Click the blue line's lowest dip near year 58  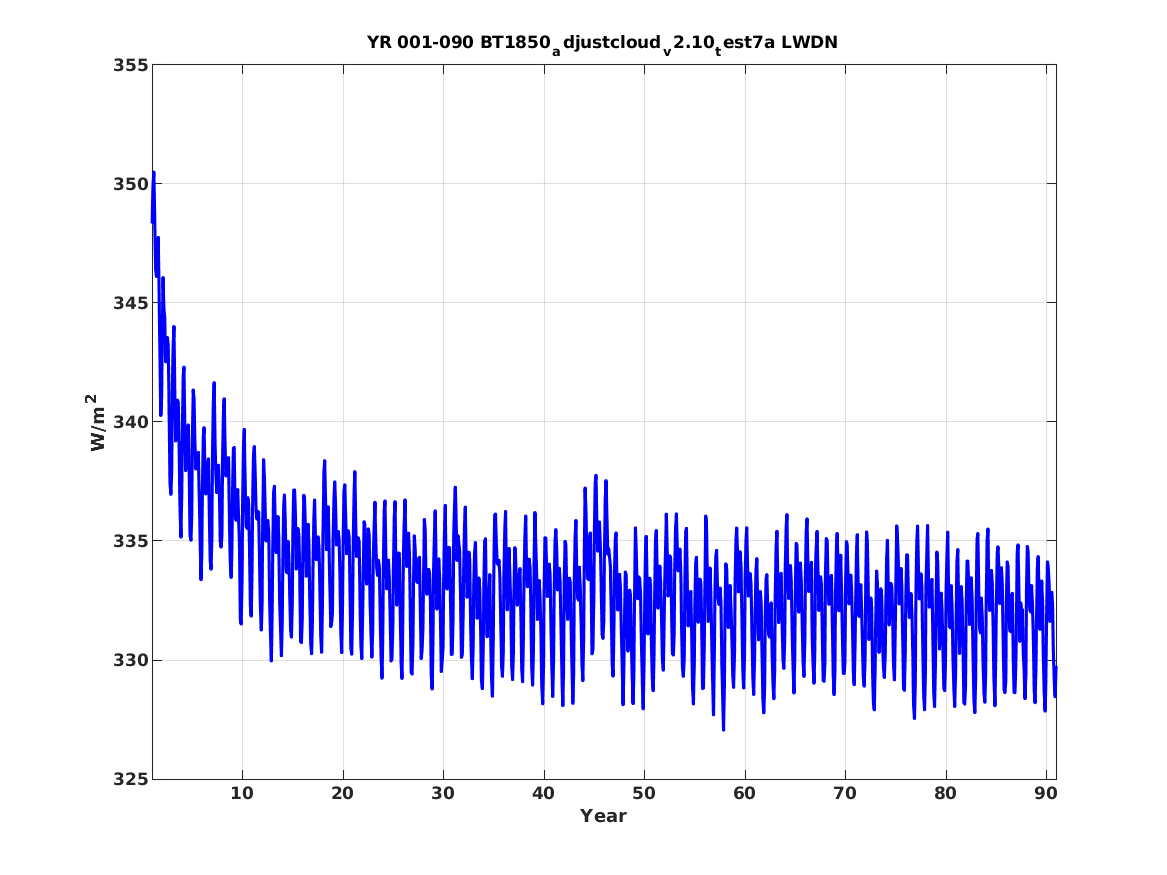pyautogui.click(x=723, y=729)
